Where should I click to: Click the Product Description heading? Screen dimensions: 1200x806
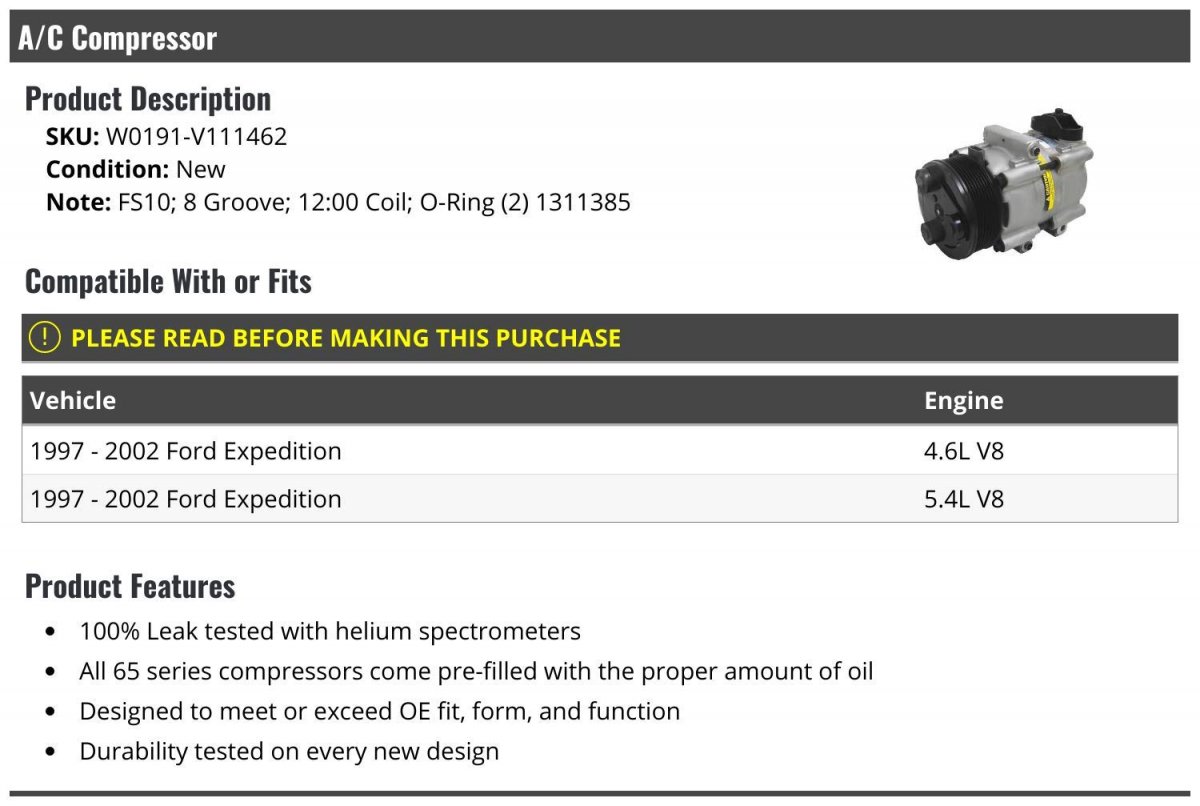click(148, 99)
